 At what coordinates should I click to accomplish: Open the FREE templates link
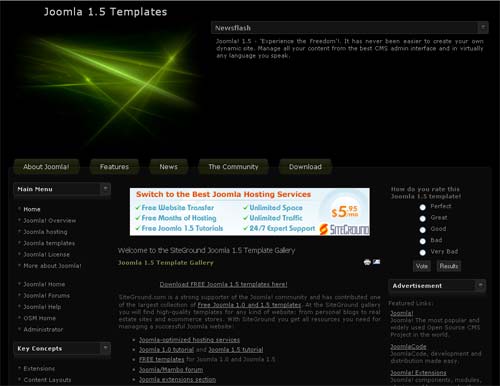click(162, 360)
